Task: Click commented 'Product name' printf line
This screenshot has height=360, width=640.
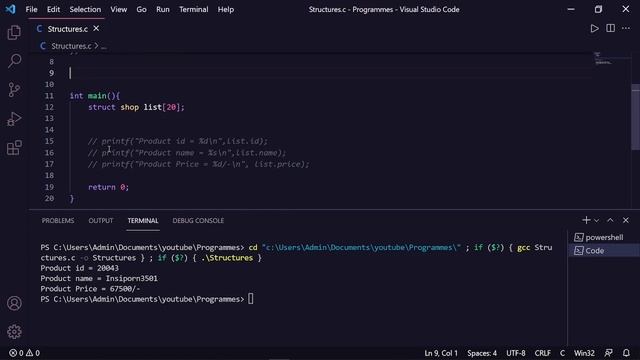Action: pos(187,153)
